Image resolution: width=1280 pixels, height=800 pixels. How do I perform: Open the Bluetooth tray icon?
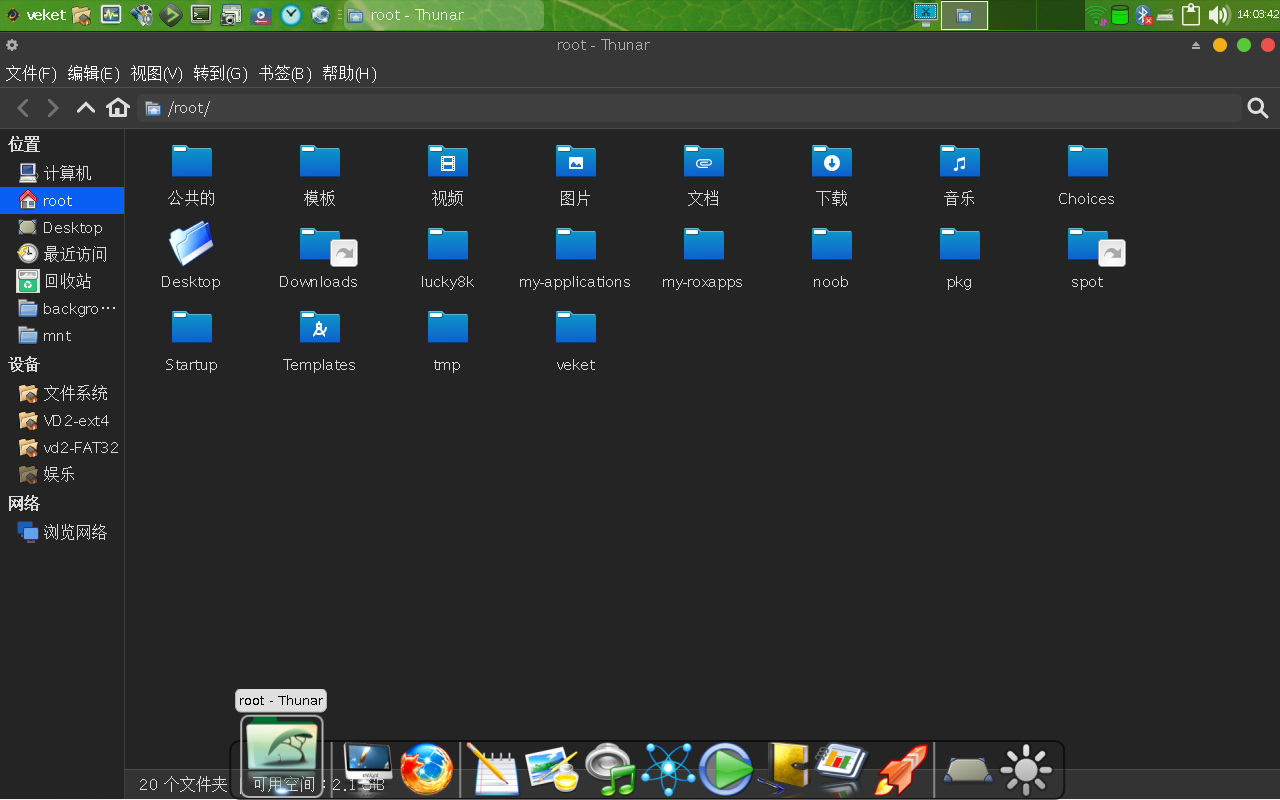tap(1142, 15)
